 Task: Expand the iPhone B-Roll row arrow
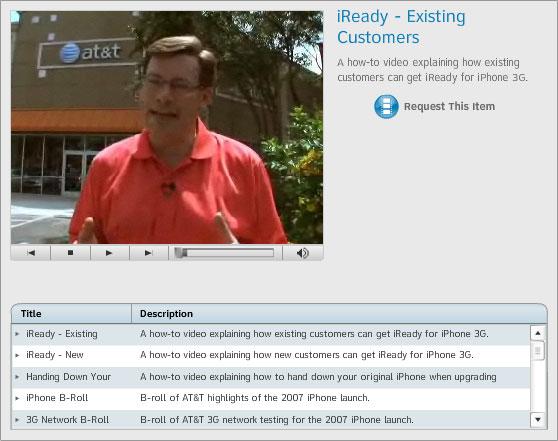pos(17,398)
